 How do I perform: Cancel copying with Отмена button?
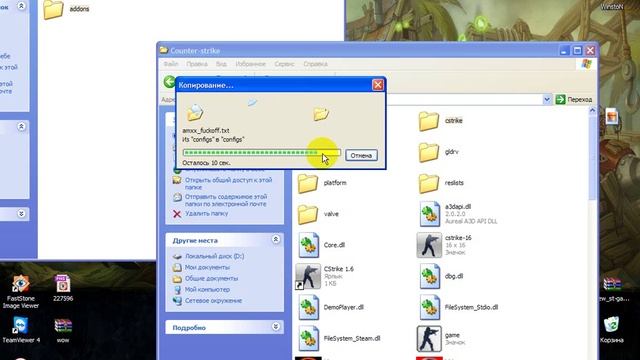pos(361,156)
